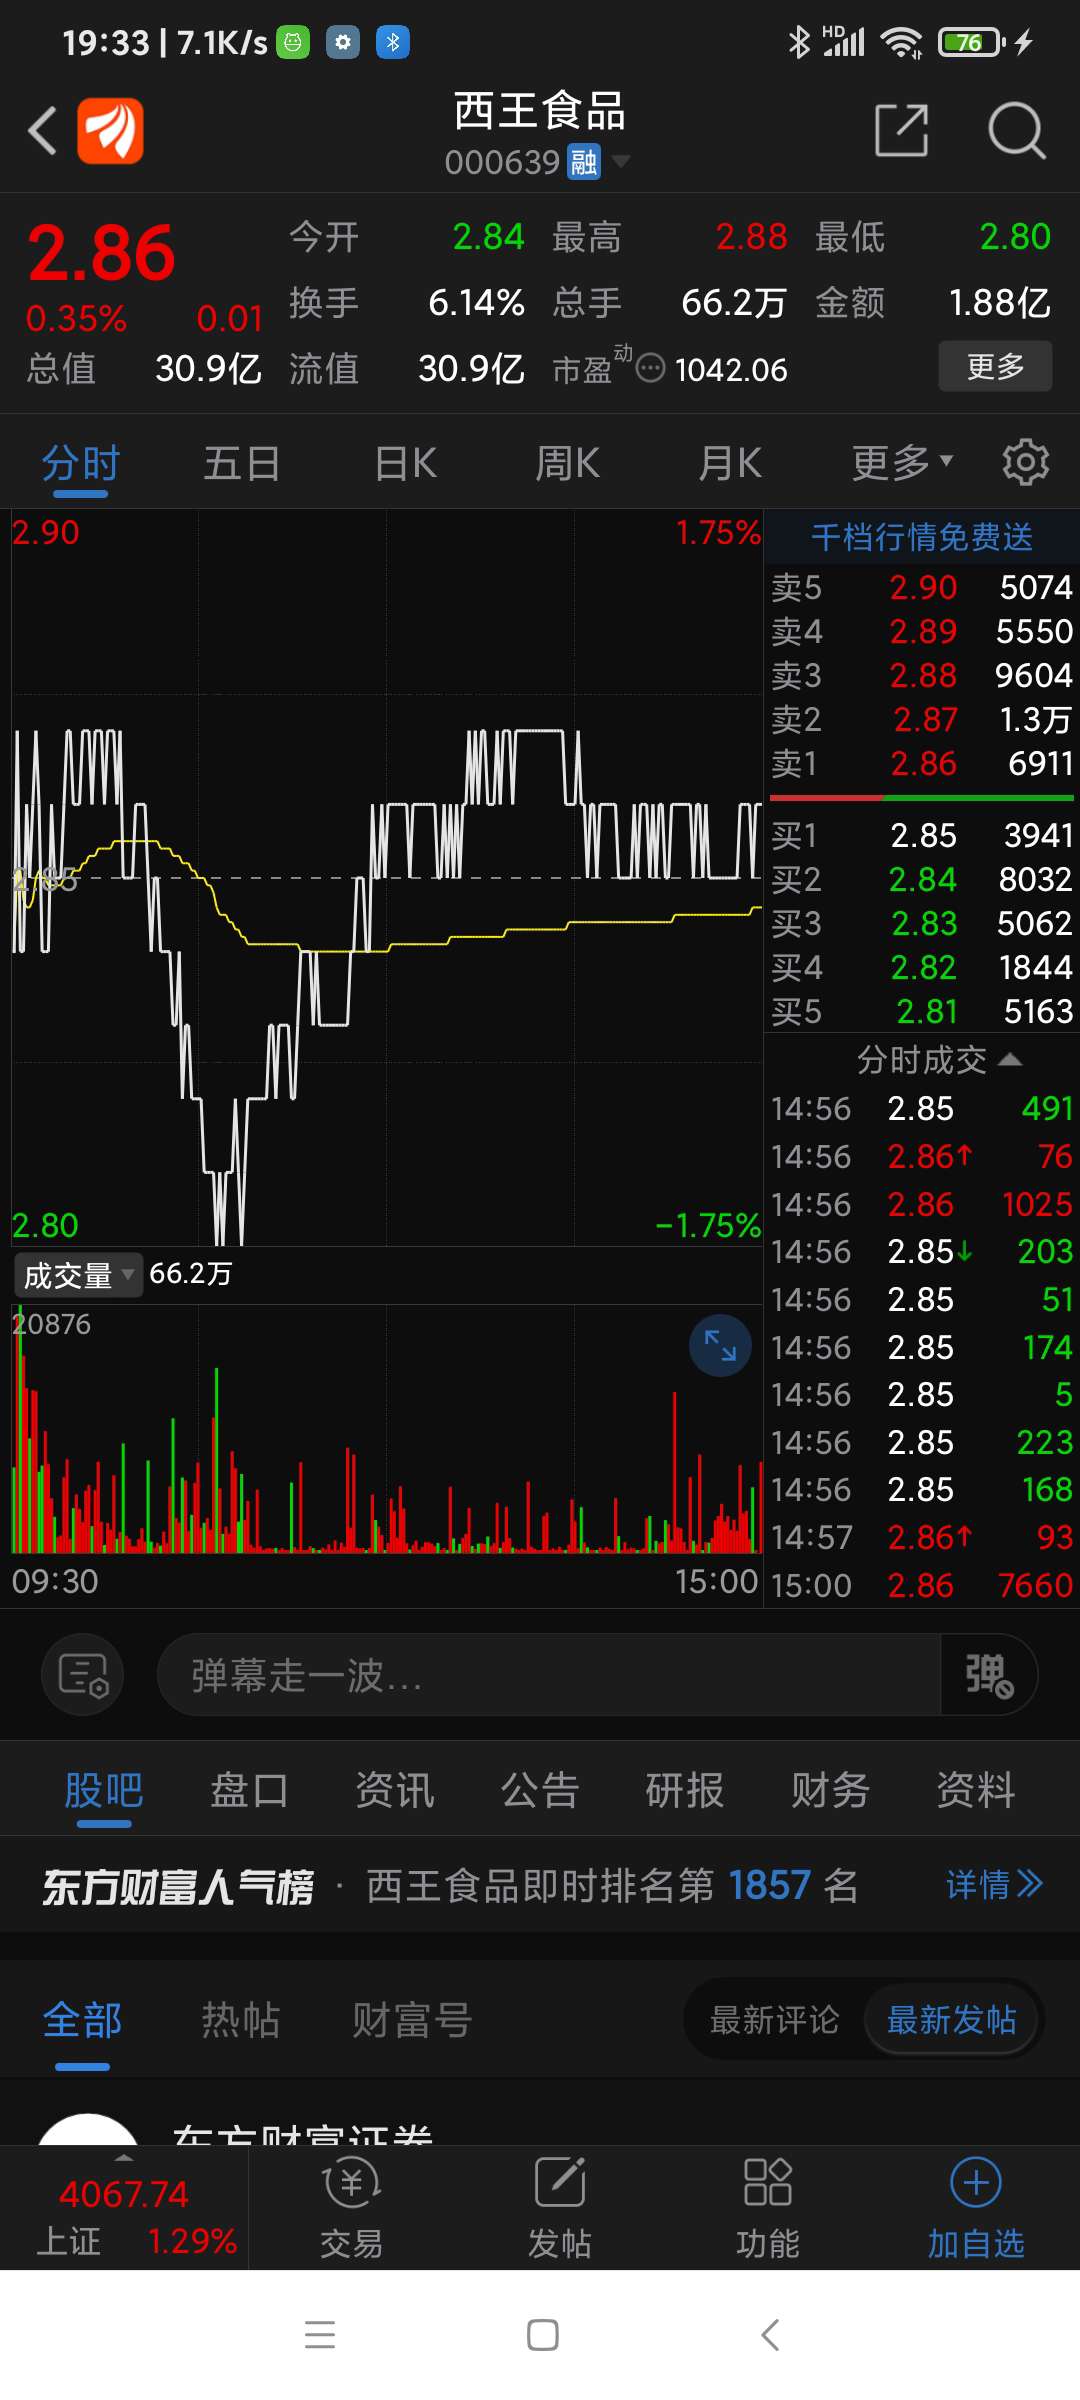
Task: Switch sorting to 最新评论
Action: (774, 2020)
